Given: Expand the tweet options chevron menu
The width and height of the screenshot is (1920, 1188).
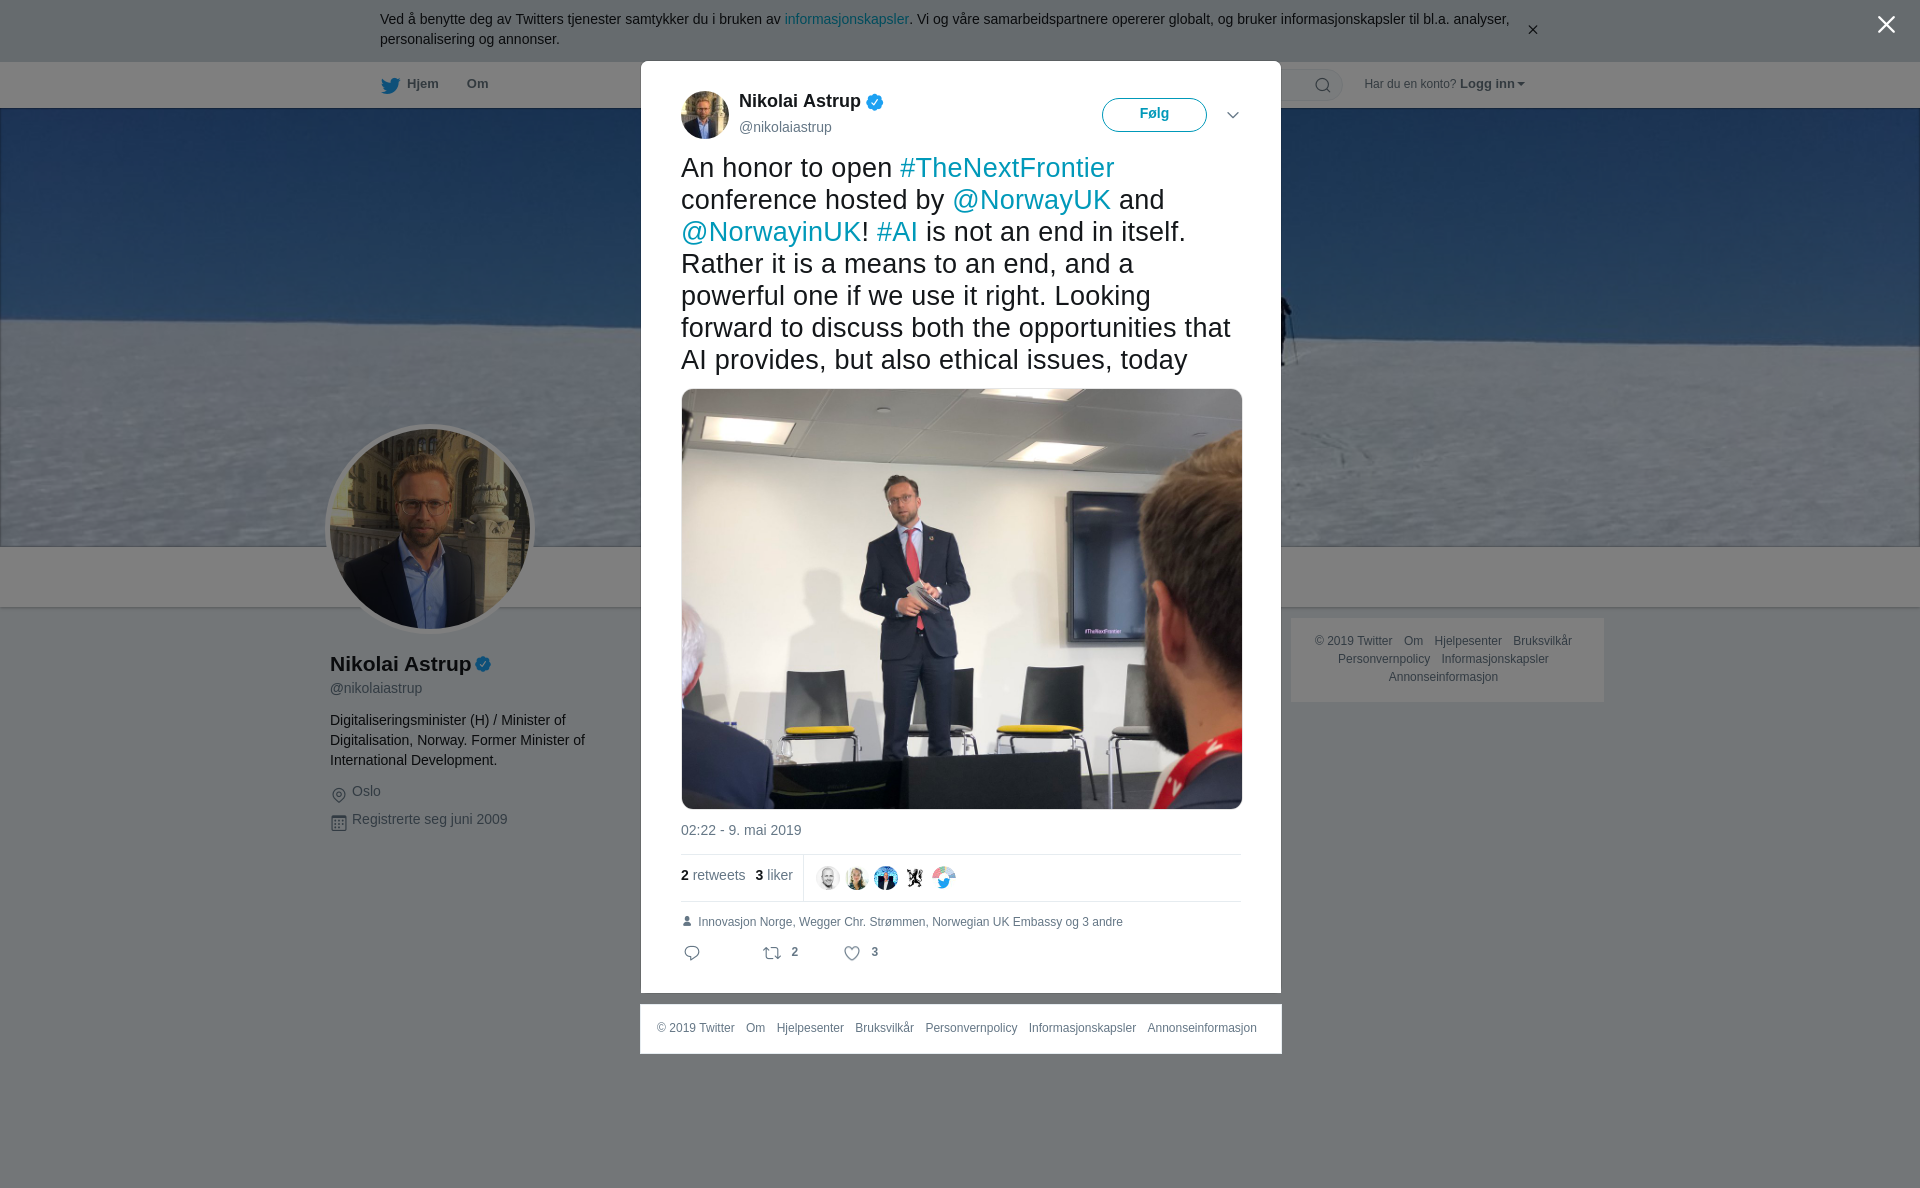Looking at the screenshot, I should (x=1233, y=115).
